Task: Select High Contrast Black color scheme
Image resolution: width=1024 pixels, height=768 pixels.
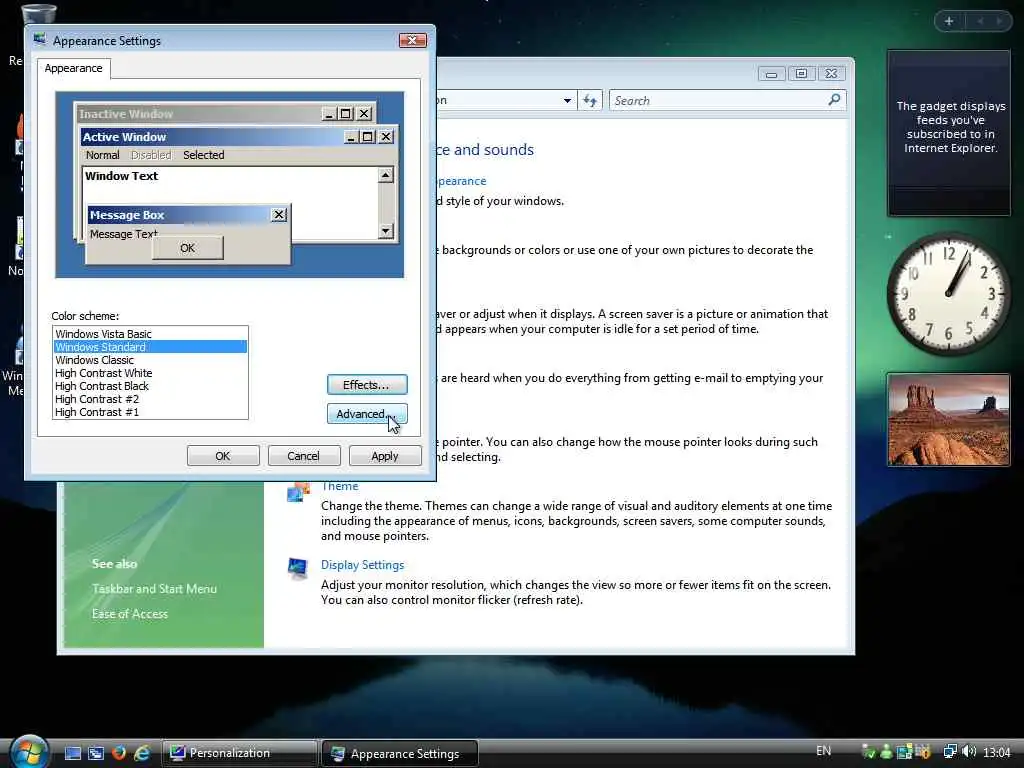Action: (x=150, y=386)
